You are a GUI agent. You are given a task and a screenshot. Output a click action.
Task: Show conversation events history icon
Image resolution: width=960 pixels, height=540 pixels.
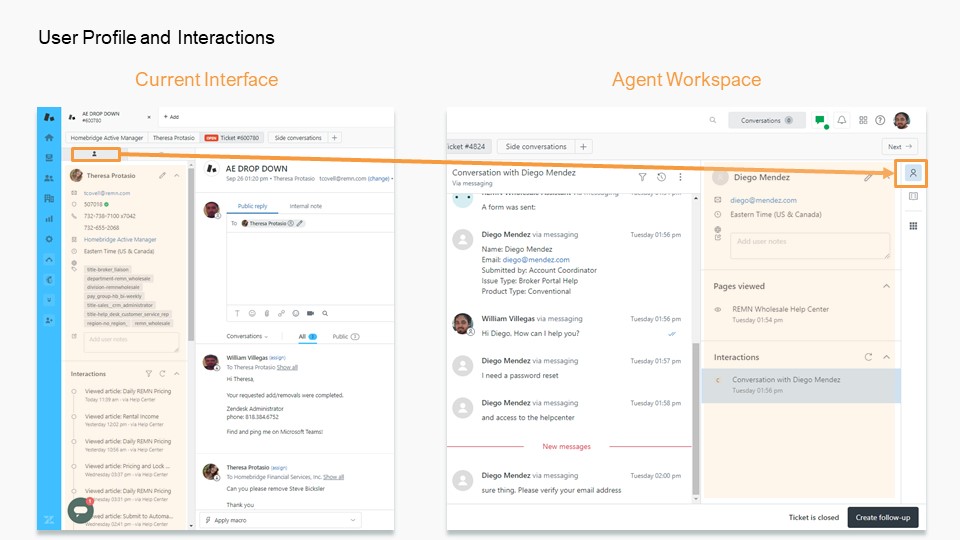click(x=661, y=177)
